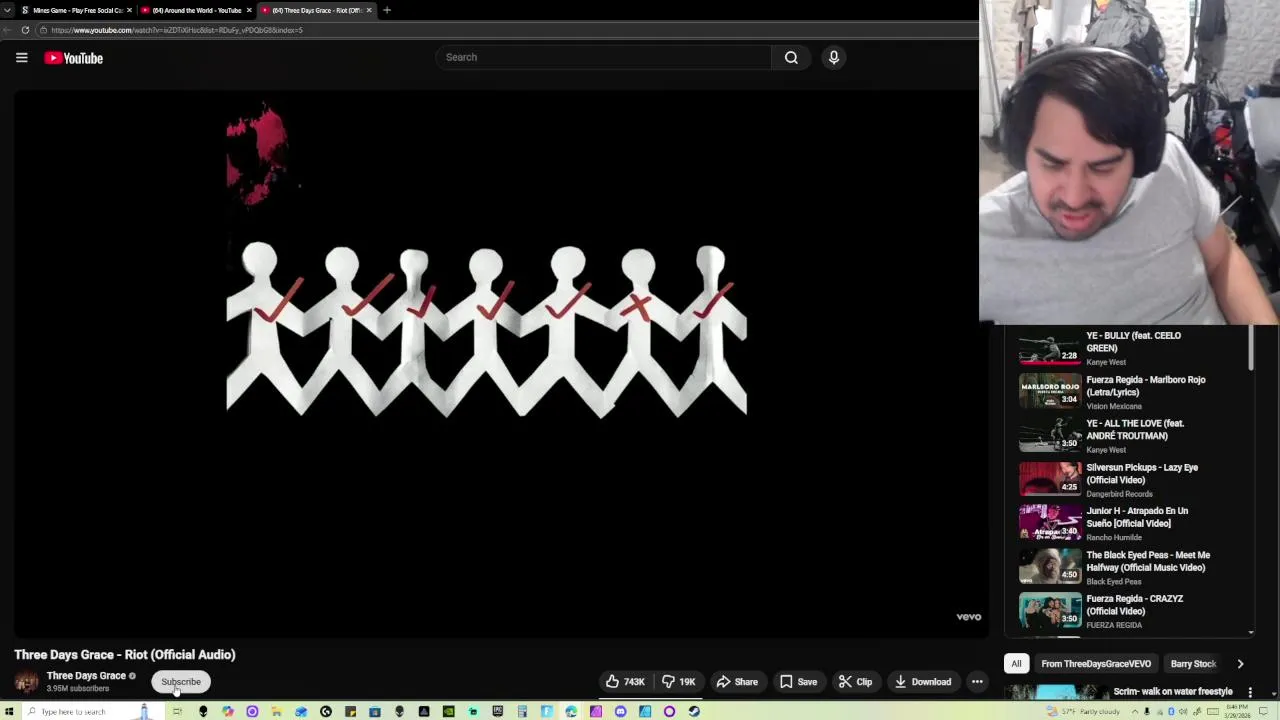This screenshot has height=720, width=1280.
Task: Create a Clip from the video
Action: [855, 682]
